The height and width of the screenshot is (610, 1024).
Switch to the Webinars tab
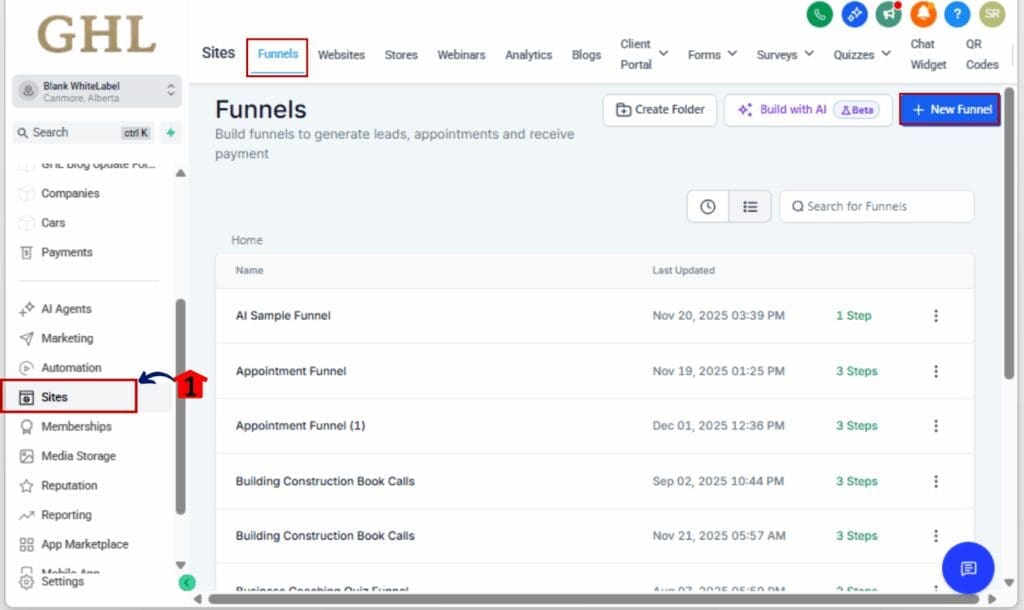(461, 55)
